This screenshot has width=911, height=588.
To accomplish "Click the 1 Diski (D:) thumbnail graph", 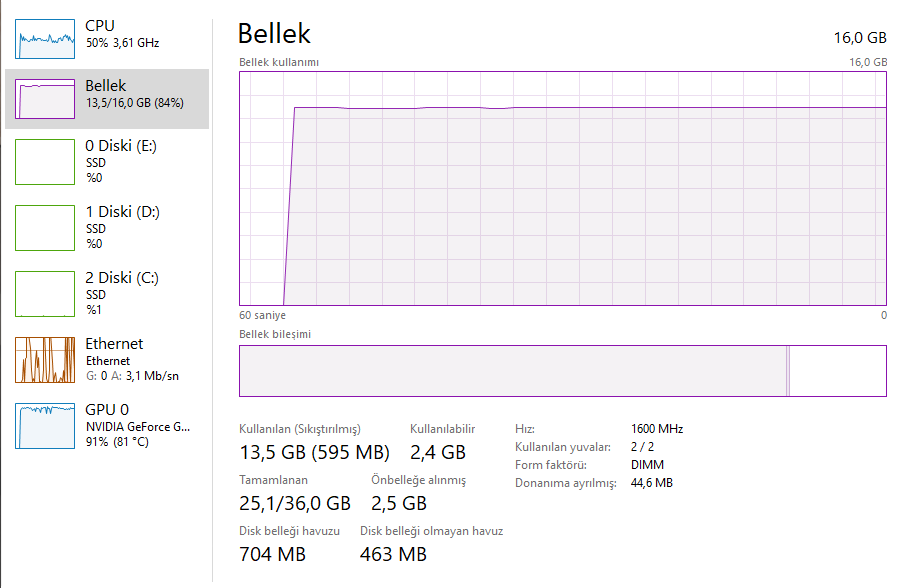I will pos(45,227).
